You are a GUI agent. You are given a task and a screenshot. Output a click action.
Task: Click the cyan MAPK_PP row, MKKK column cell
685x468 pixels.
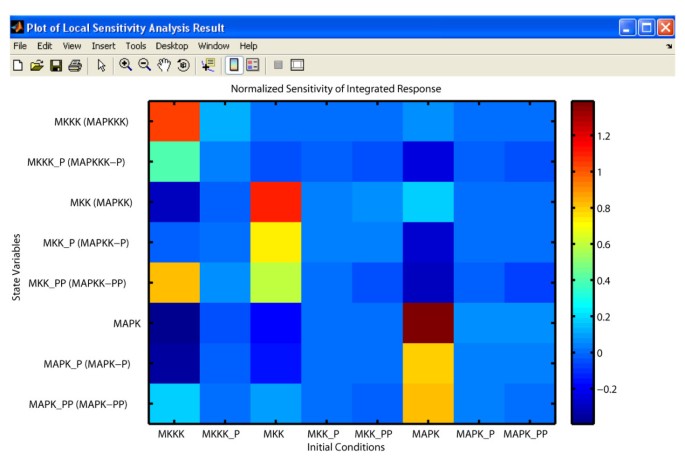pyautogui.click(x=175, y=403)
